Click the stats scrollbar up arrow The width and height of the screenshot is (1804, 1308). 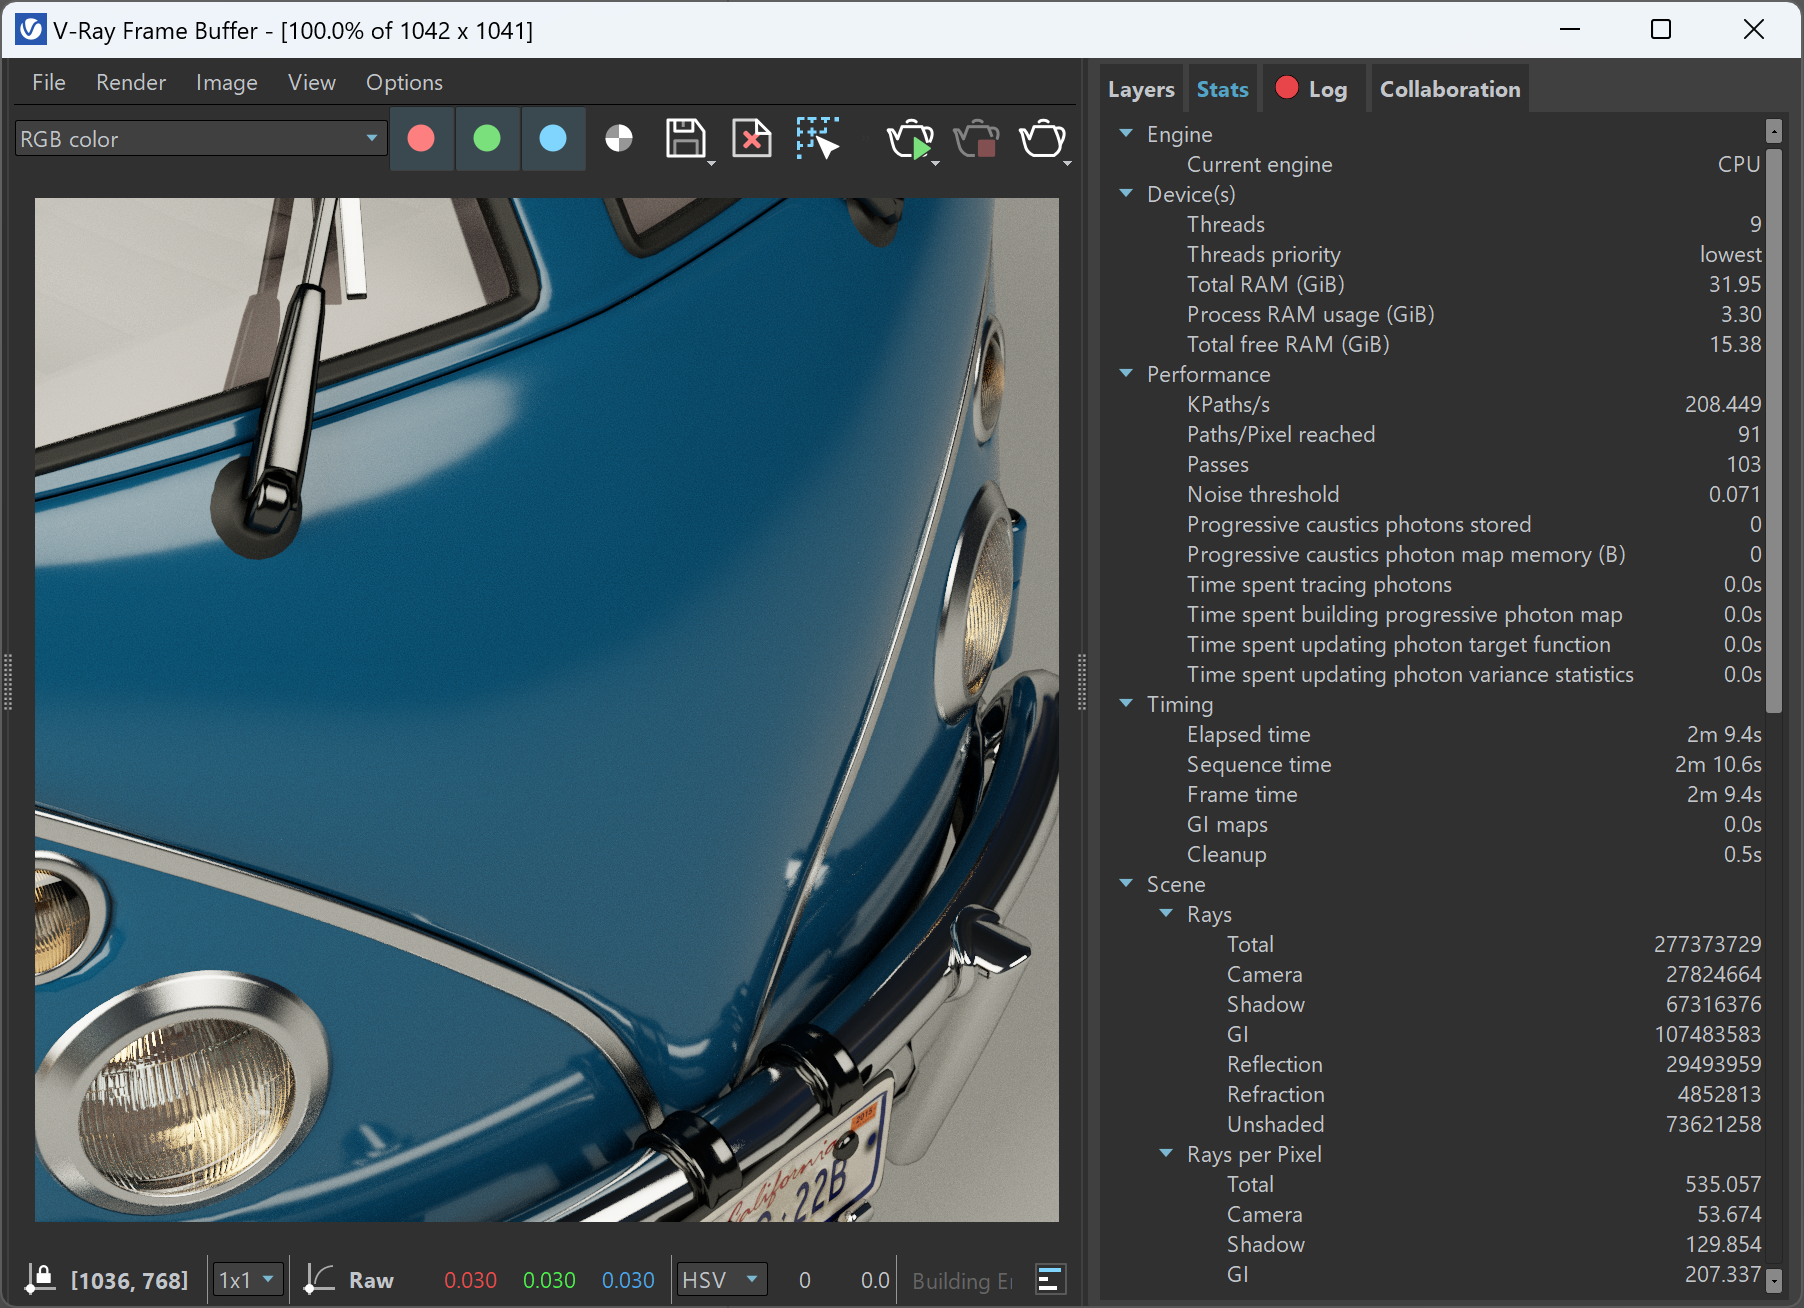pyautogui.click(x=1774, y=131)
